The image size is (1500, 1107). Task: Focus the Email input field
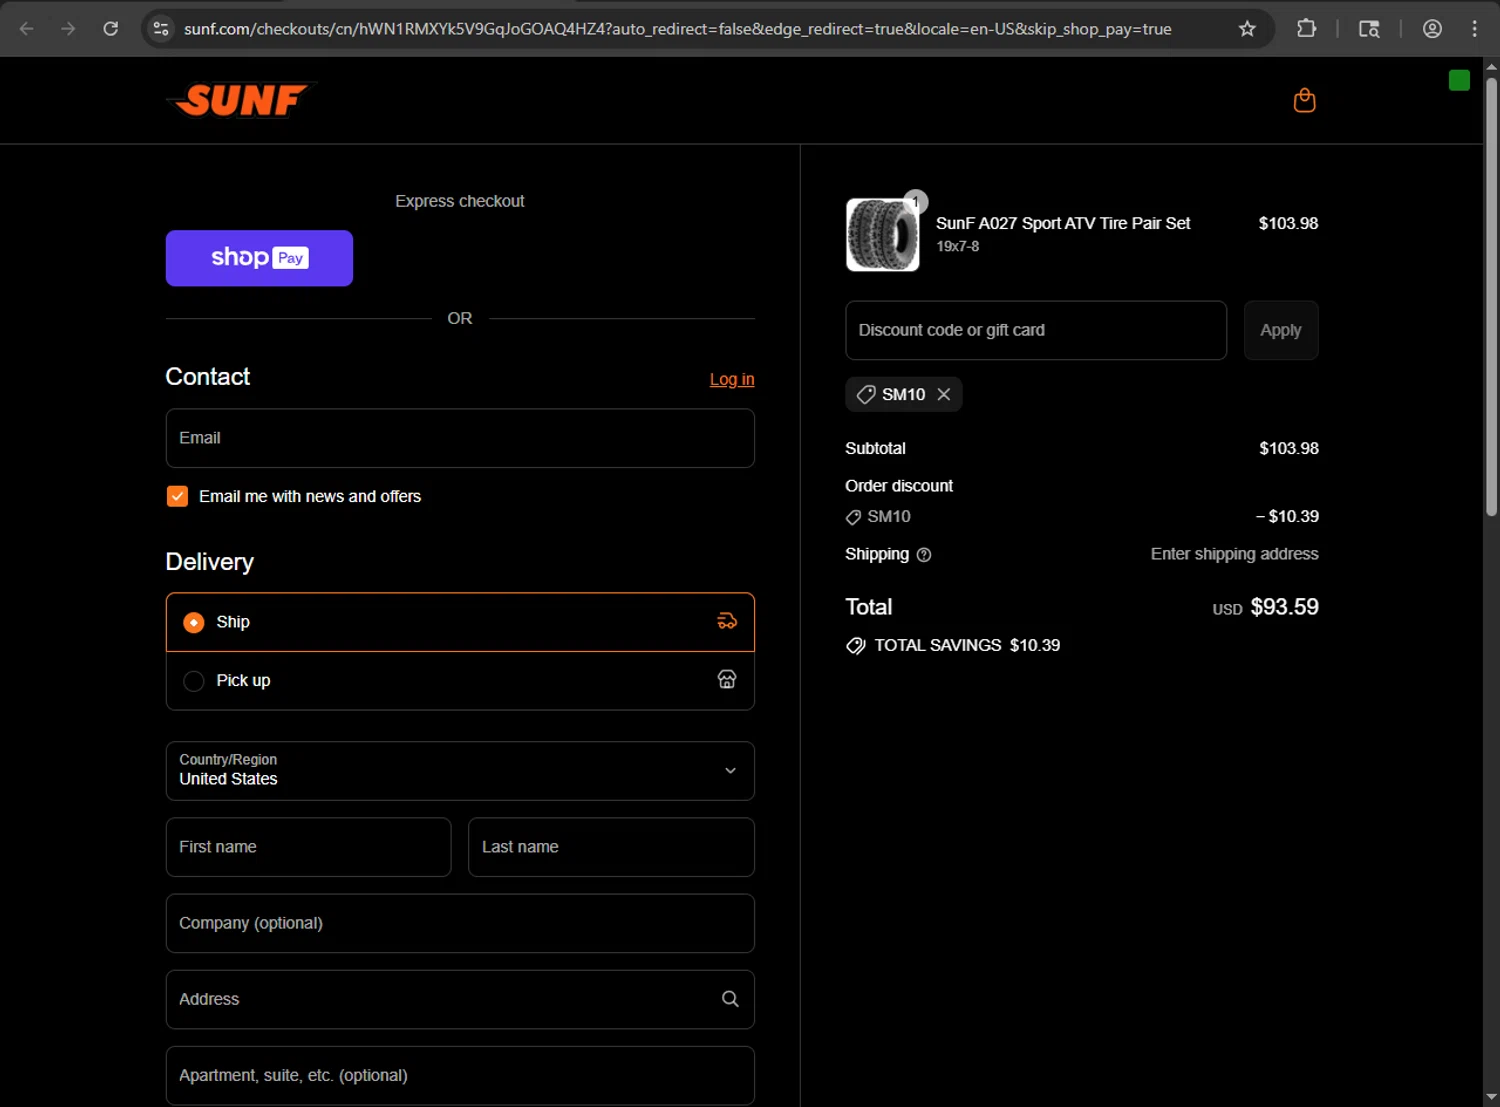click(x=460, y=438)
